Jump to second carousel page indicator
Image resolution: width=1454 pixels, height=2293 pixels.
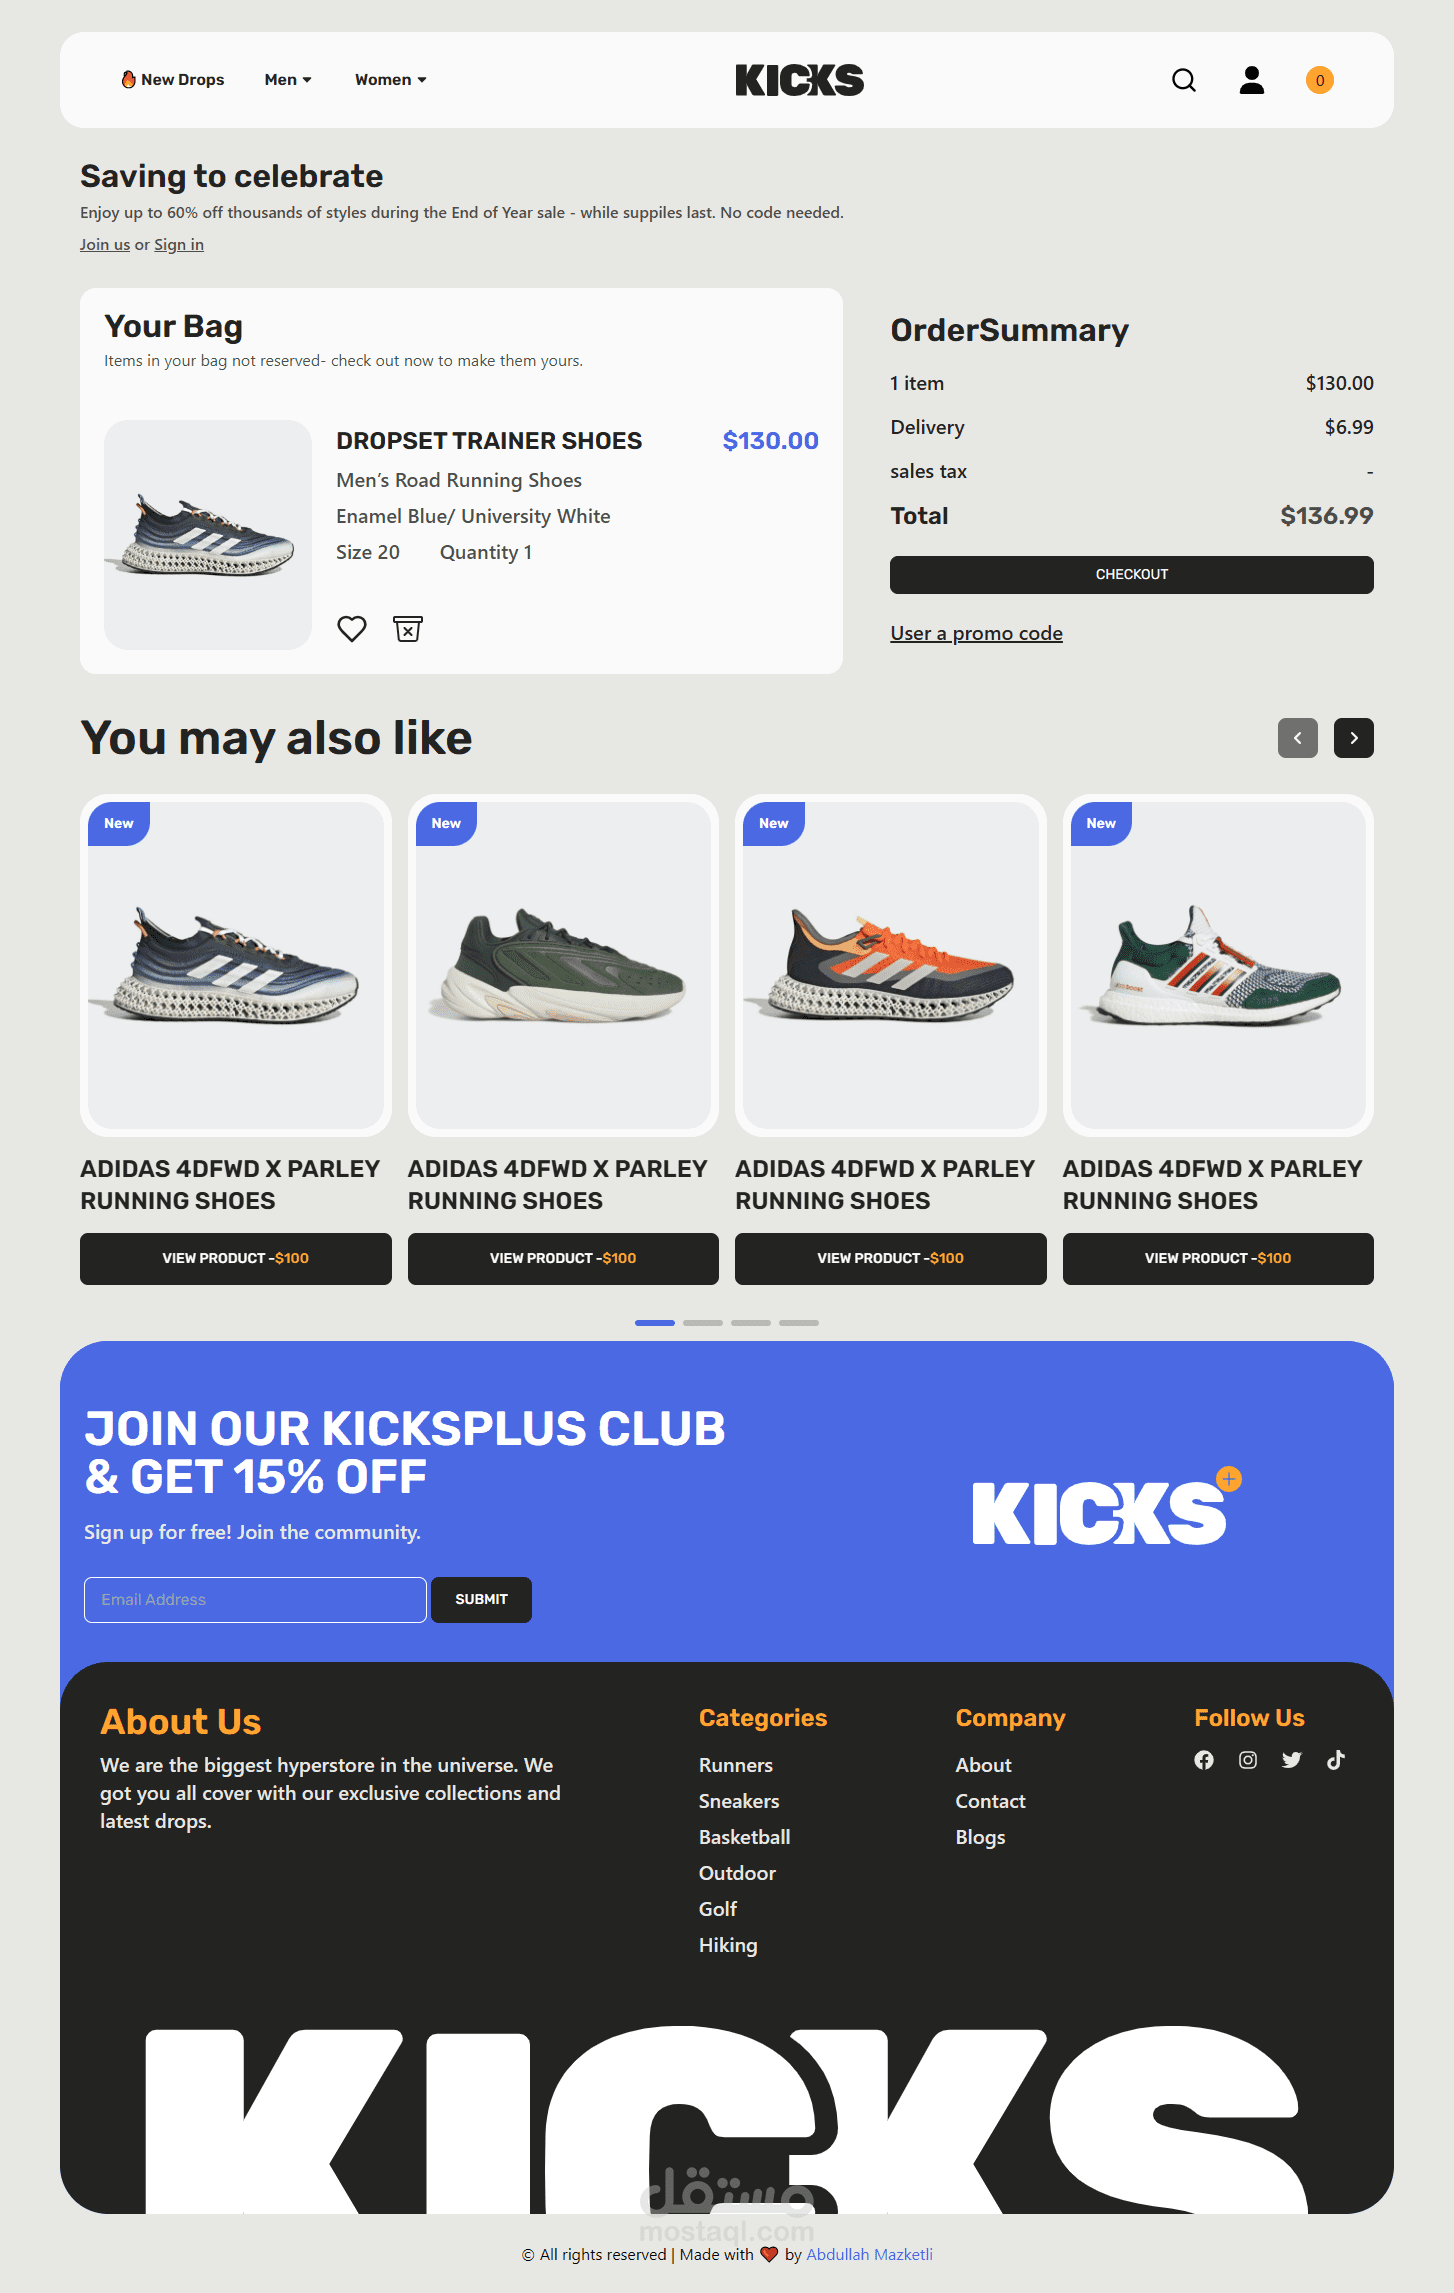coord(703,1323)
